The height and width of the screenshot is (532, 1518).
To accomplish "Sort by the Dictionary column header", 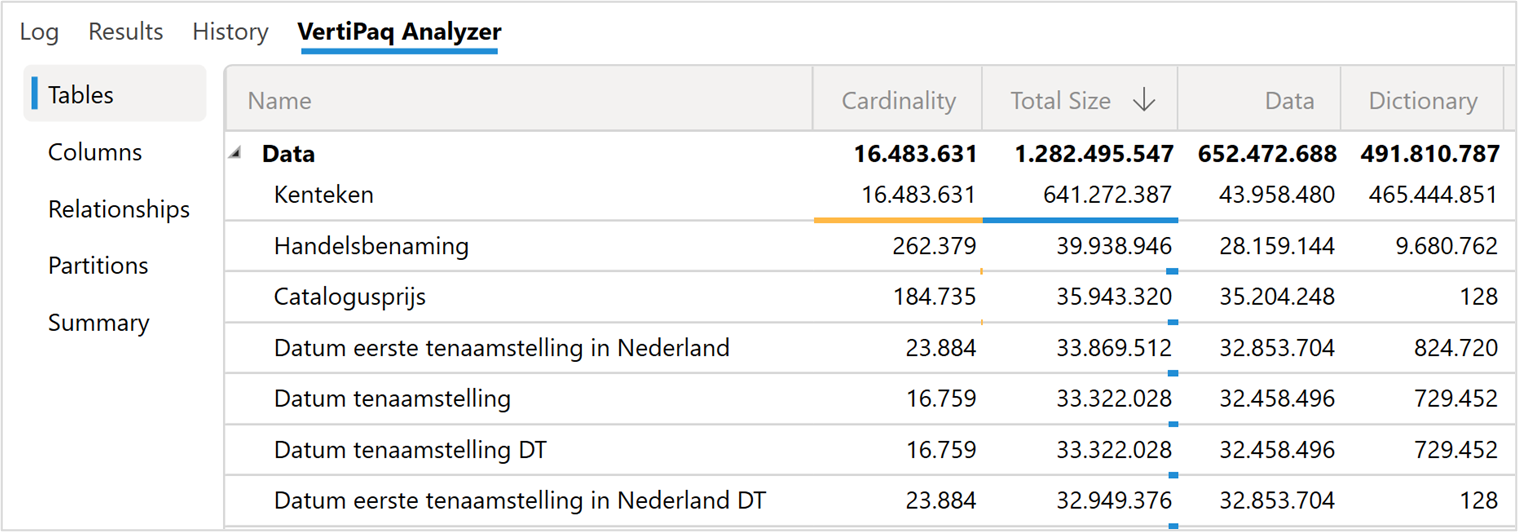I will coord(1422,100).
